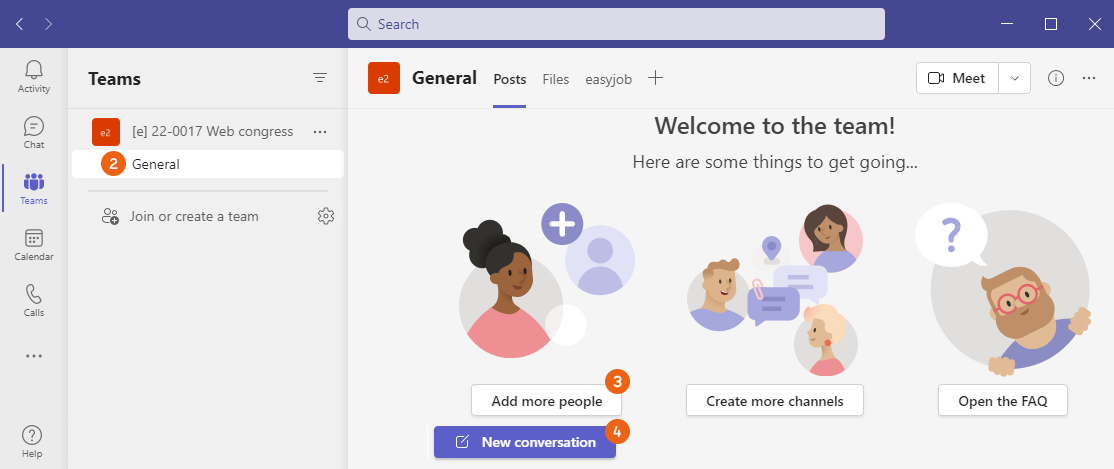The width and height of the screenshot is (1114, 469).
Task: Show channel info icon
Action: tap(1056, 78)
